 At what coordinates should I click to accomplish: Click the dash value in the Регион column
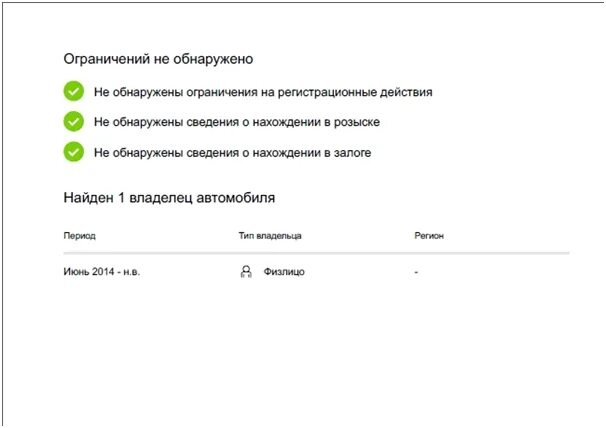click(416, 272)
